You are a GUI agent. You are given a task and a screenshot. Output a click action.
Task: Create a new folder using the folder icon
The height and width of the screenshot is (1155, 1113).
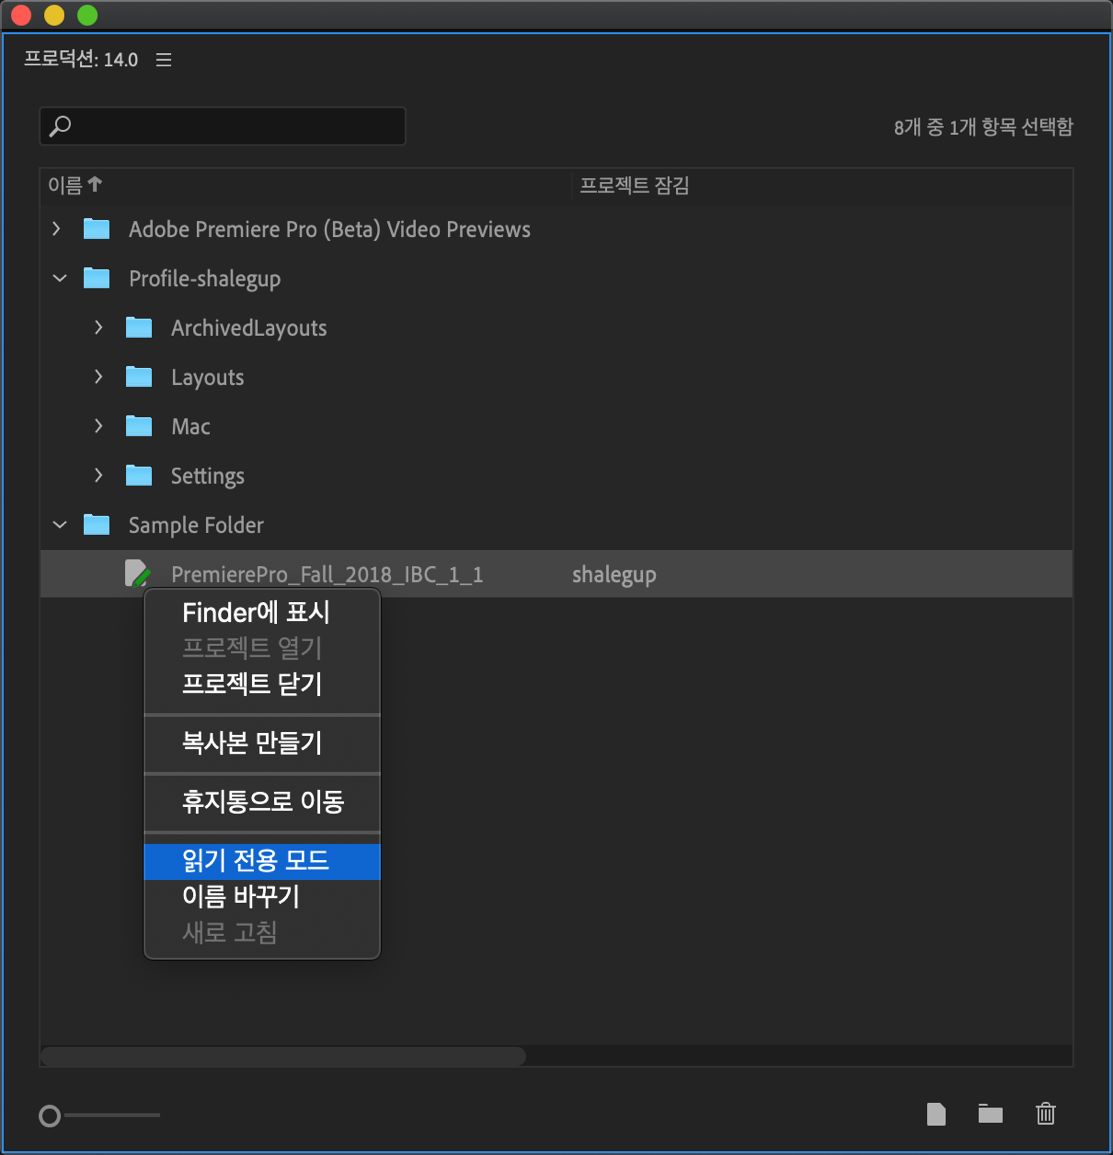[x=990, y=1113]
